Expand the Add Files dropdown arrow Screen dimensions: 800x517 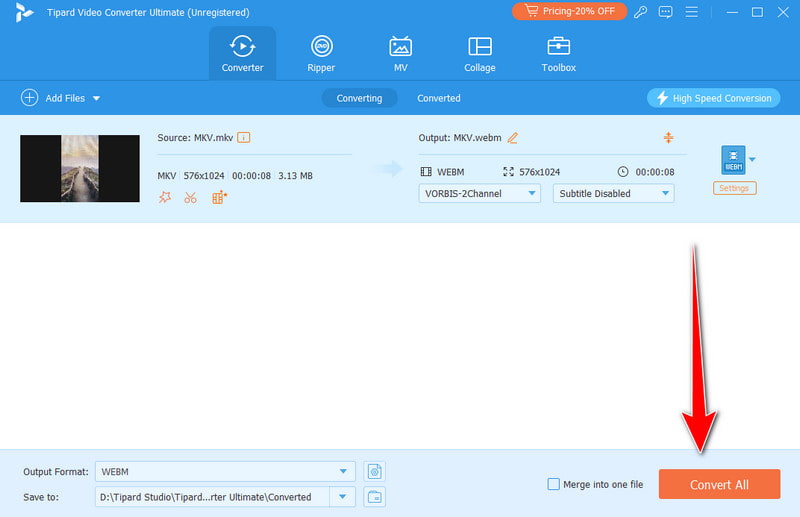point(96,99)
